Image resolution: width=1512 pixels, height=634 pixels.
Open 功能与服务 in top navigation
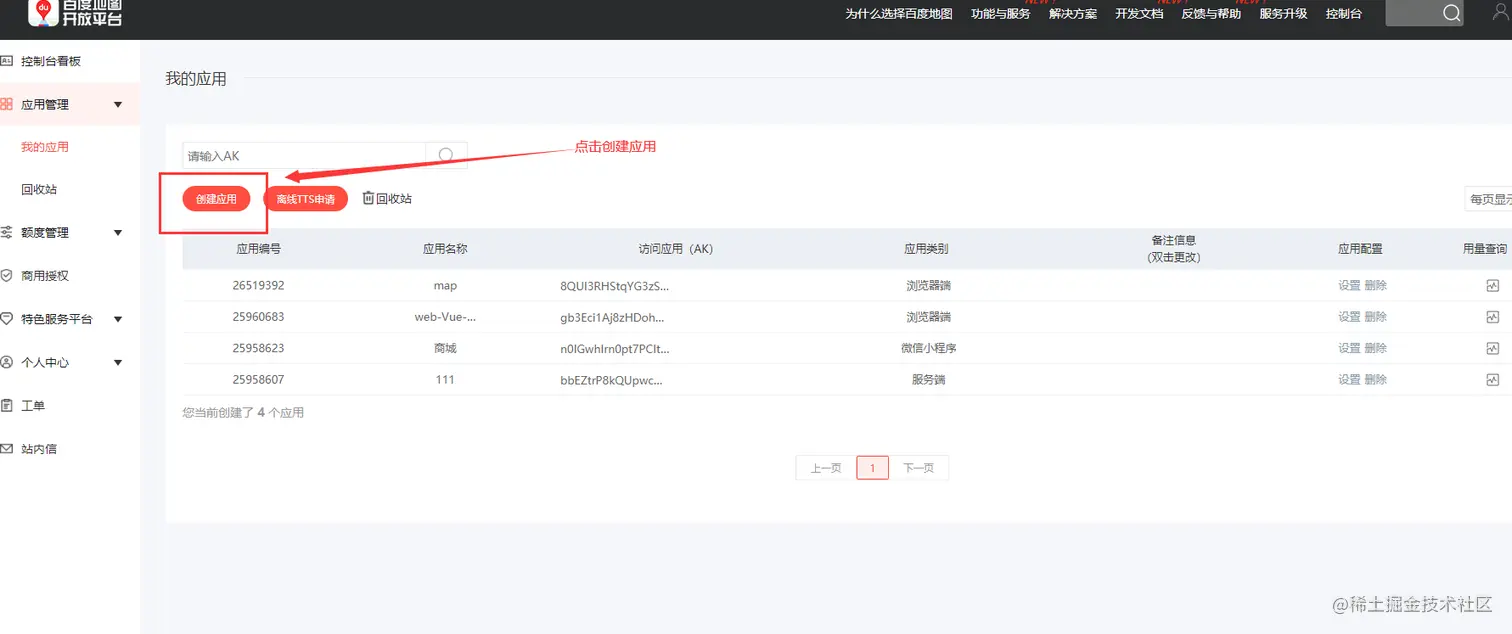pyautogui.click(x=1000, y=14)
